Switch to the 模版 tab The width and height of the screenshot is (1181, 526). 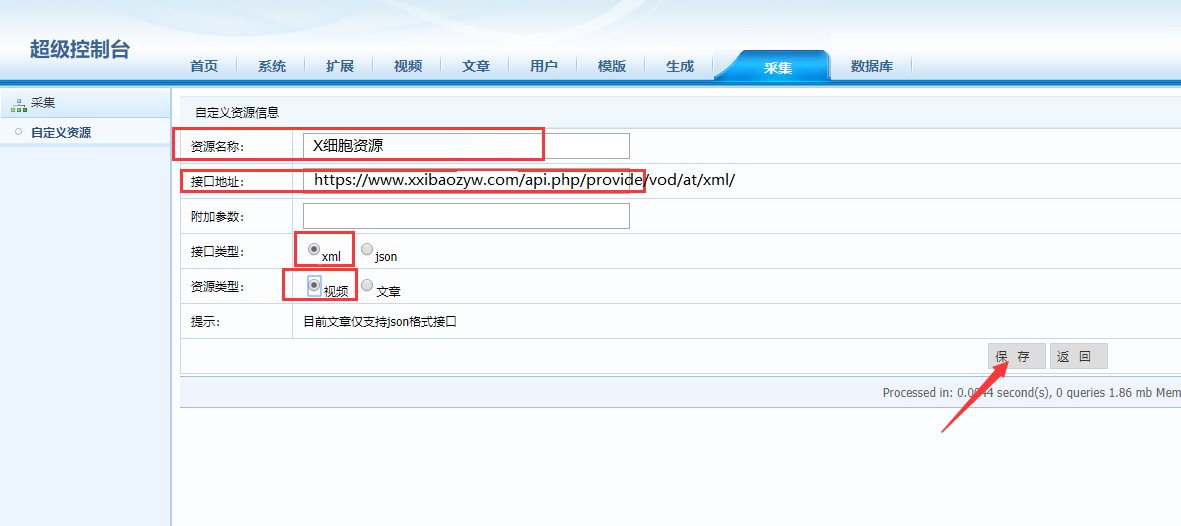click(612, 66)
